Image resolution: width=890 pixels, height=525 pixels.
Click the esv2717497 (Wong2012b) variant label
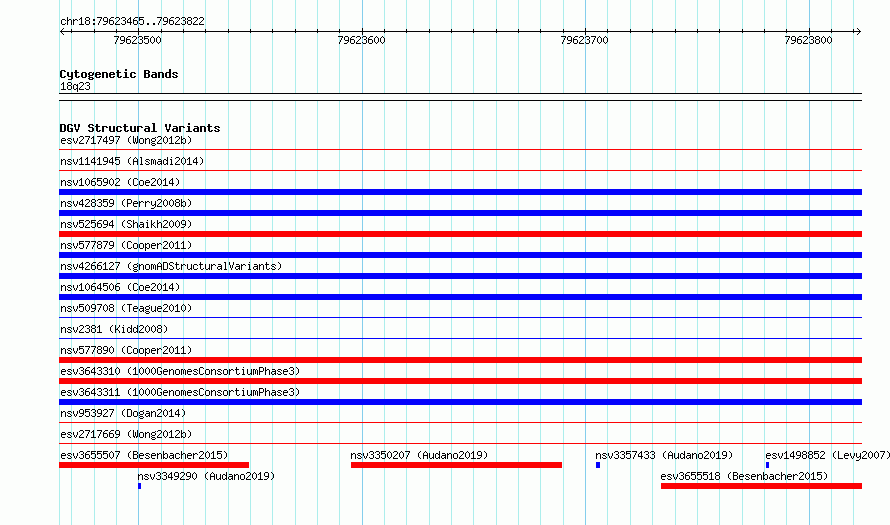[126, 140]
